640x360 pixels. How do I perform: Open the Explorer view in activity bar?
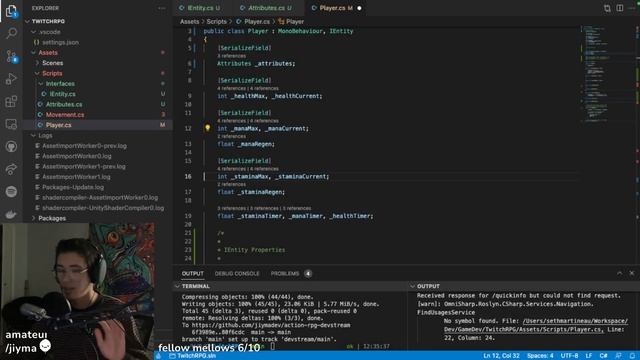(x=11, y=11)
